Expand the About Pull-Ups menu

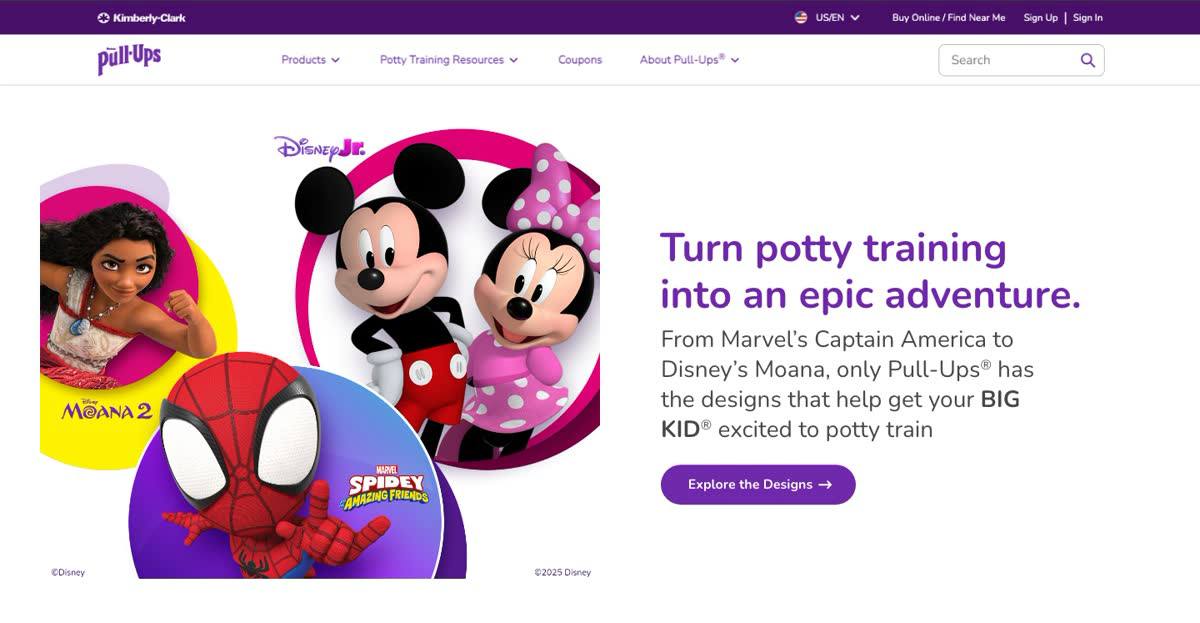[689, 60]
